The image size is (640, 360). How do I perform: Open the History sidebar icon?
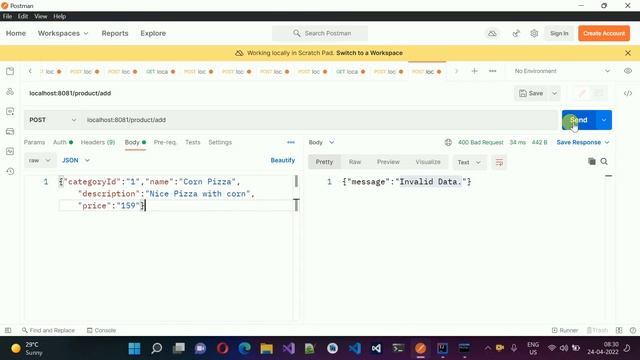10,171
